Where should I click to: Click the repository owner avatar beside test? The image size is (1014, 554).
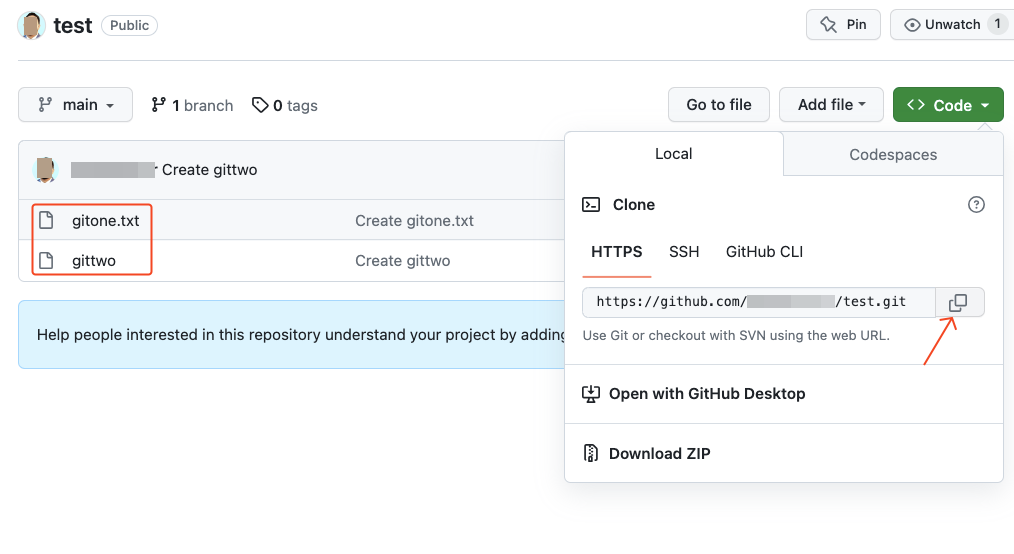click(x=32, y=25)
